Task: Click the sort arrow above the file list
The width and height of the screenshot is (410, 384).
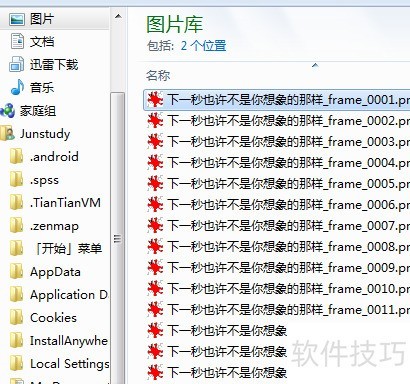Action: pos(315,65)
